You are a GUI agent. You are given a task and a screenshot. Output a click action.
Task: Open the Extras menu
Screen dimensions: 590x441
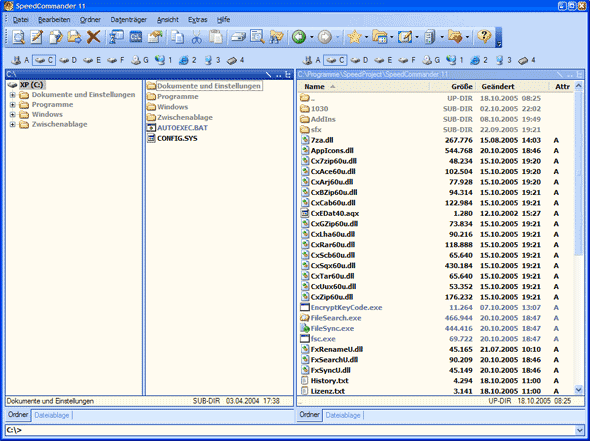(198, 20)
